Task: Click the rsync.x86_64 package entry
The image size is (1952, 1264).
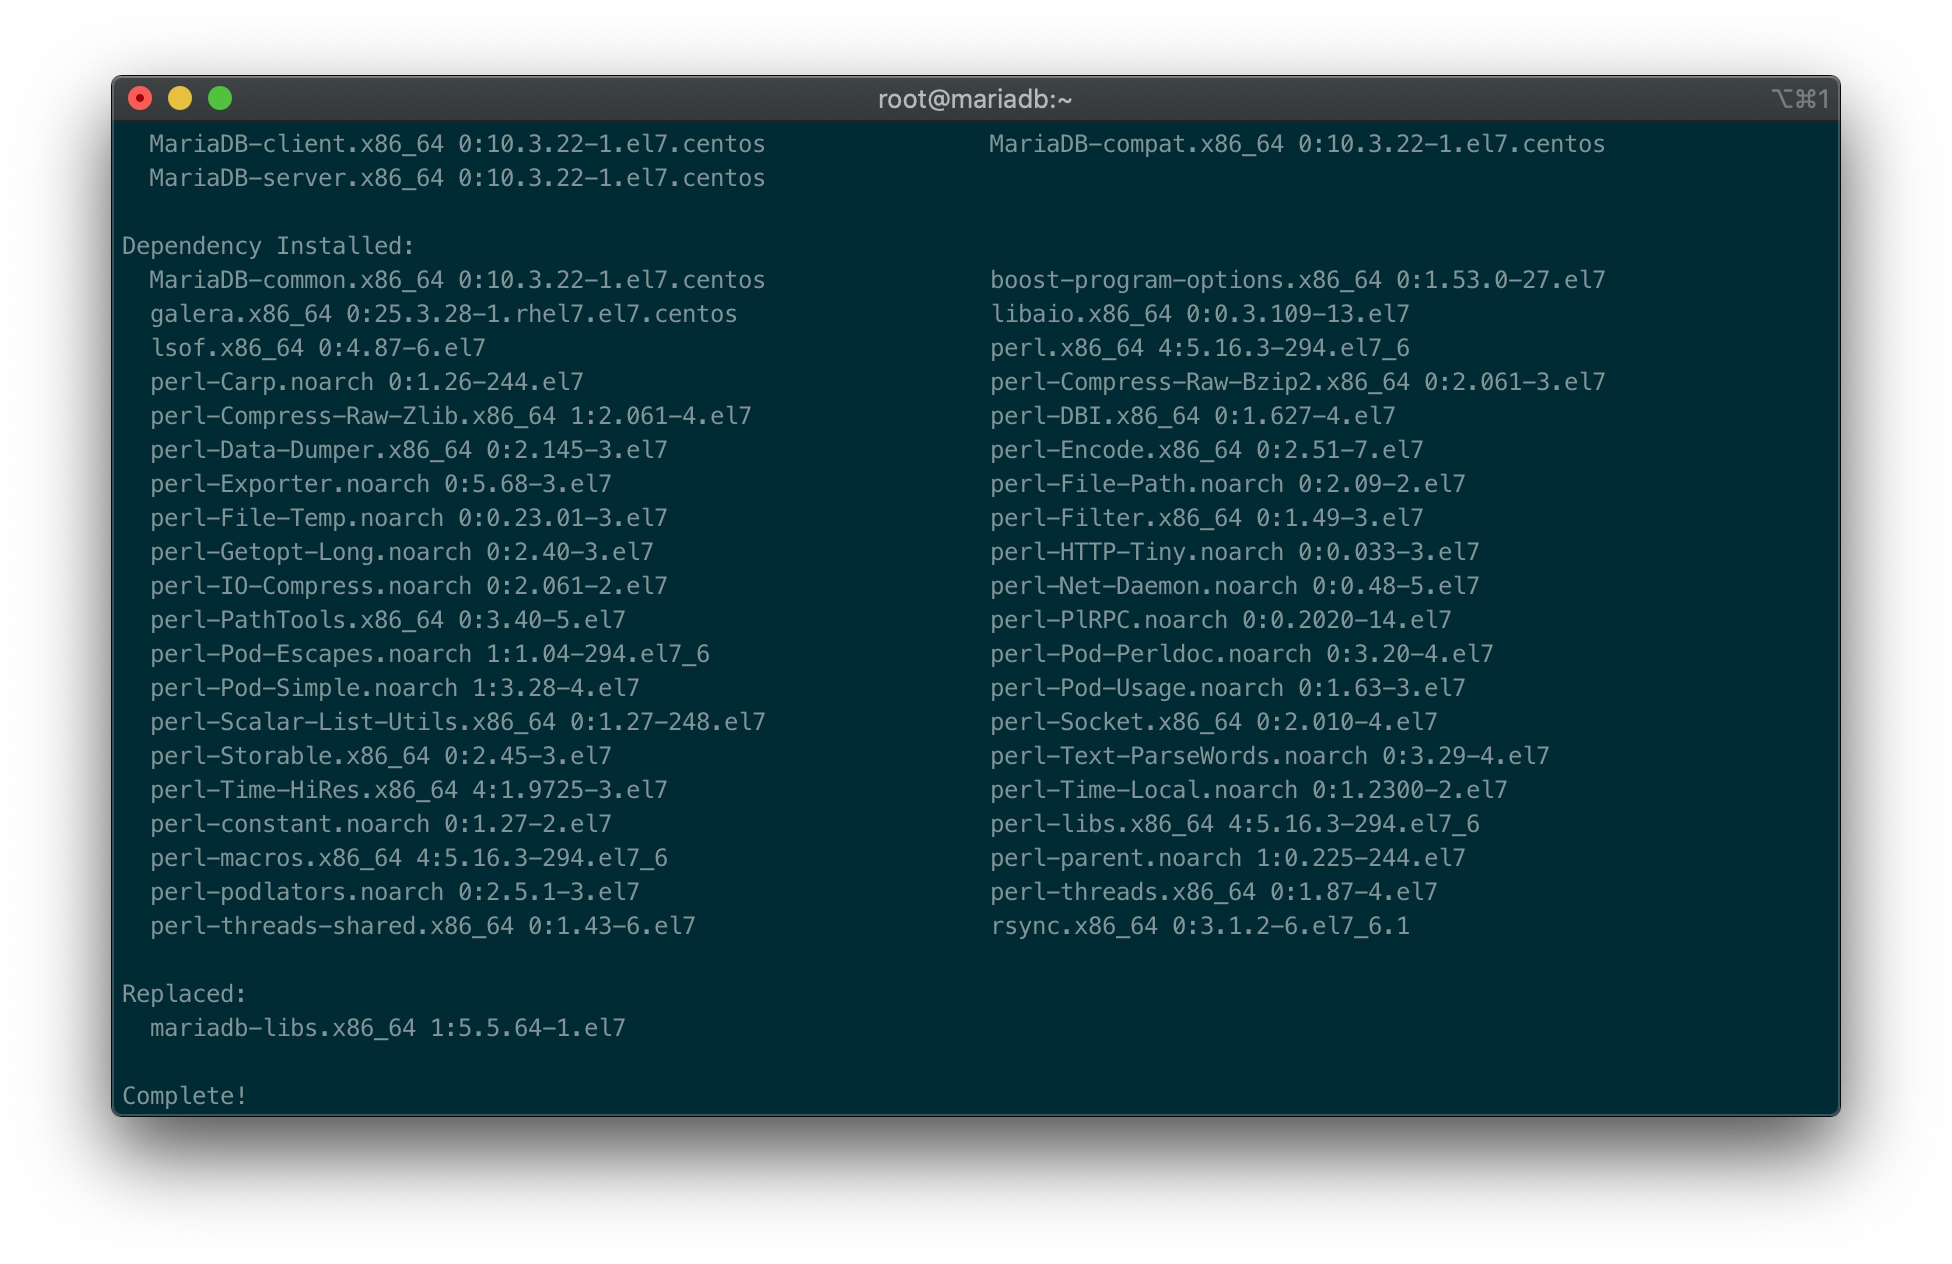Action: (x=1199, y=926)
